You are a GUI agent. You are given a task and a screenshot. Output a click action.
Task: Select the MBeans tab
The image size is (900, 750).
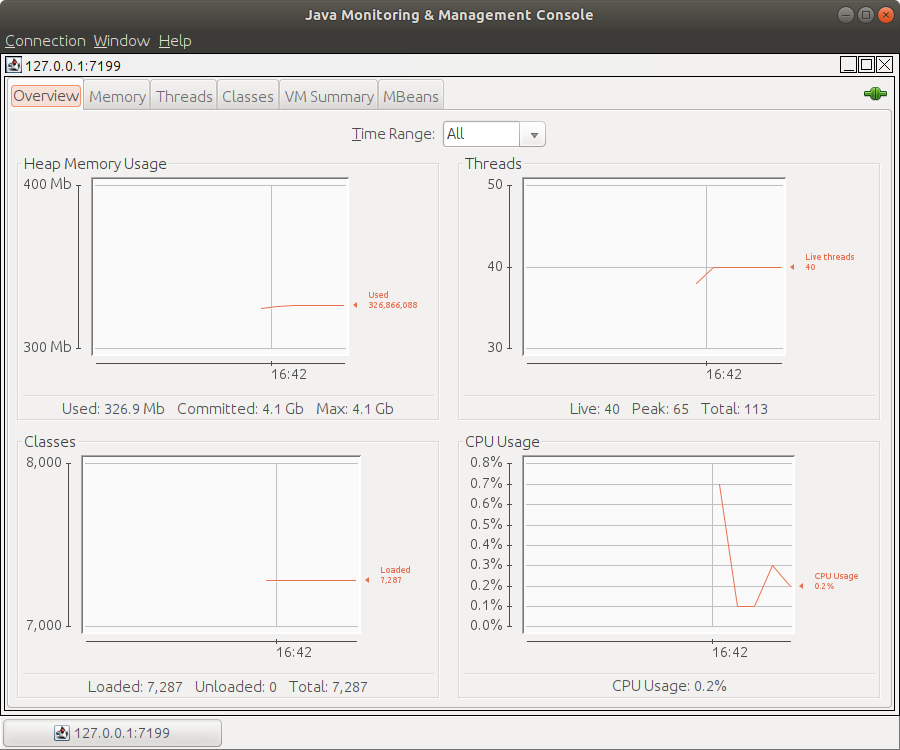pos(411,96)
